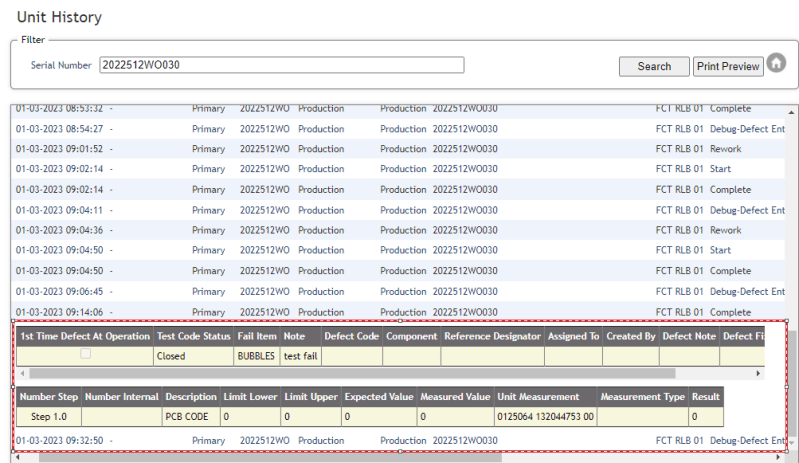Click the 1st Time Defect At Operation header
The width and height of the screenshot is (799, 463).
click(x=85, y=336)
